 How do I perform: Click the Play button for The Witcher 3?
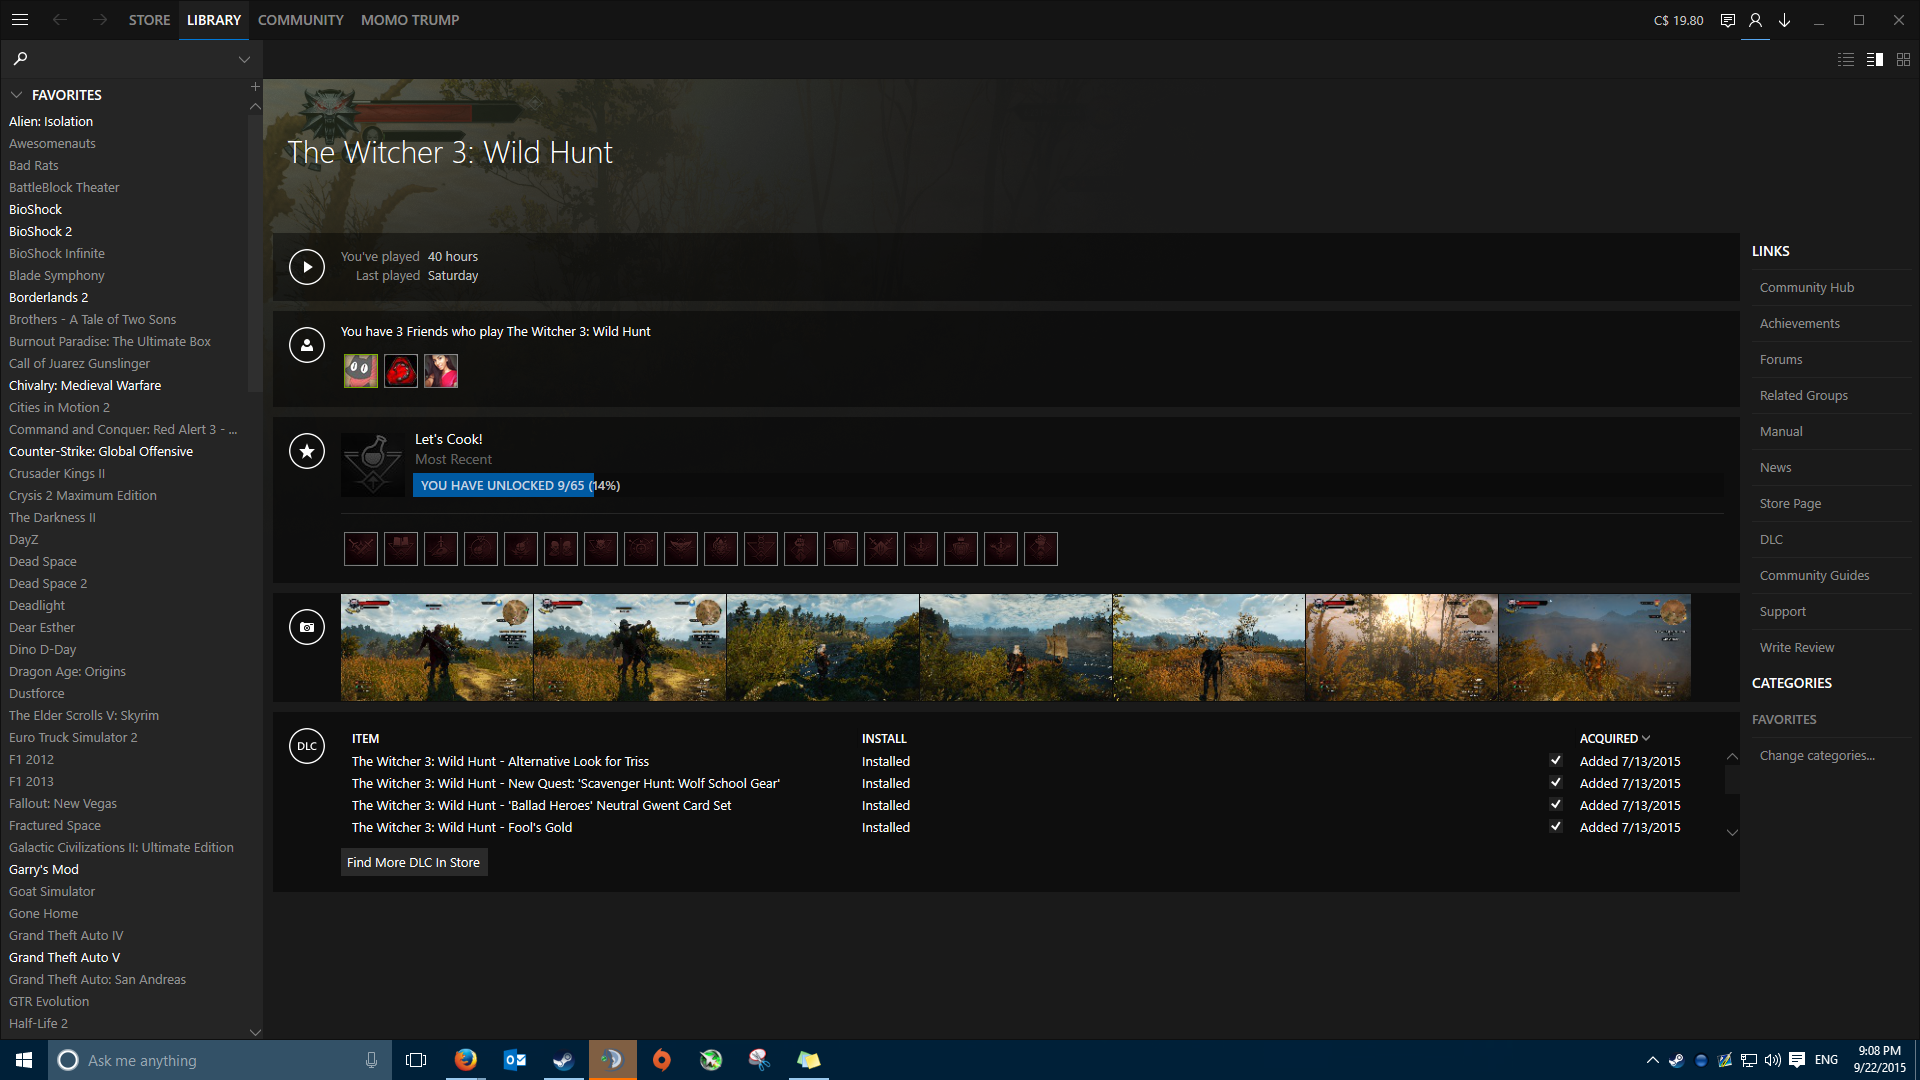point(307,267)
